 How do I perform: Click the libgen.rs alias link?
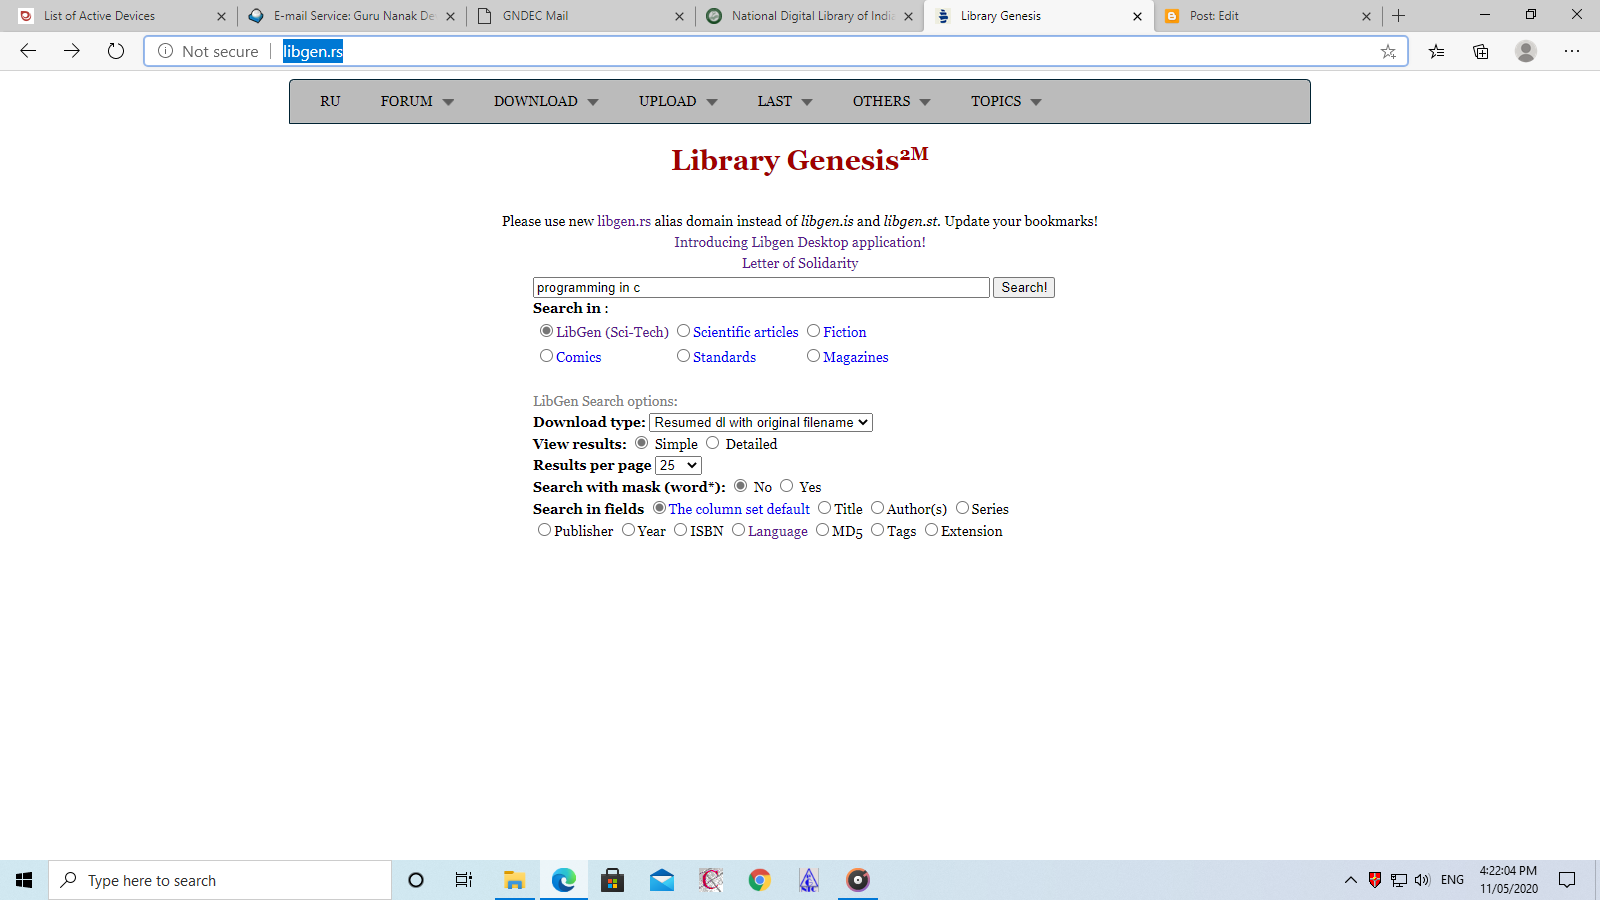(x=624, y=221)
